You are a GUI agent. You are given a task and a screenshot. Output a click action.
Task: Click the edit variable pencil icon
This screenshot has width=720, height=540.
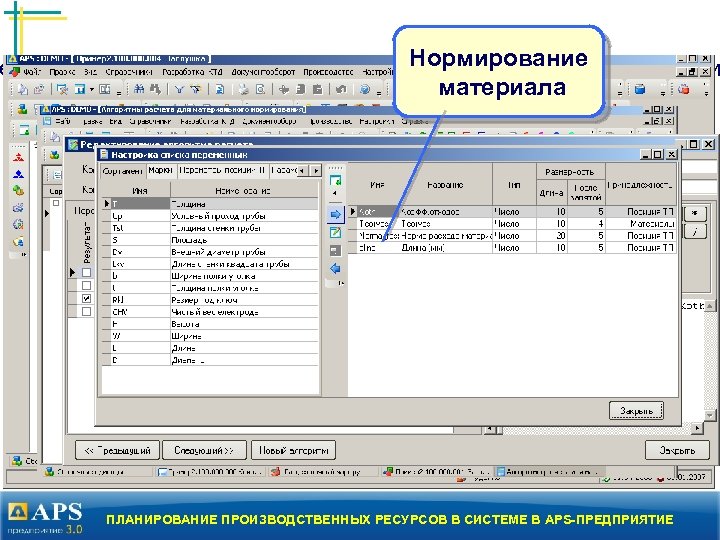336,232
